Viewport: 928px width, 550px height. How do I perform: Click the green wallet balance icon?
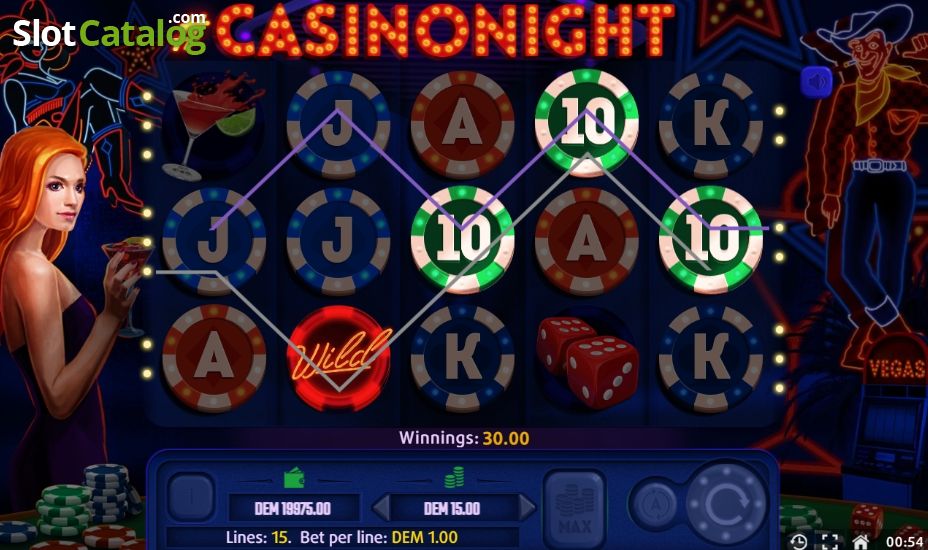pos(294,478)
